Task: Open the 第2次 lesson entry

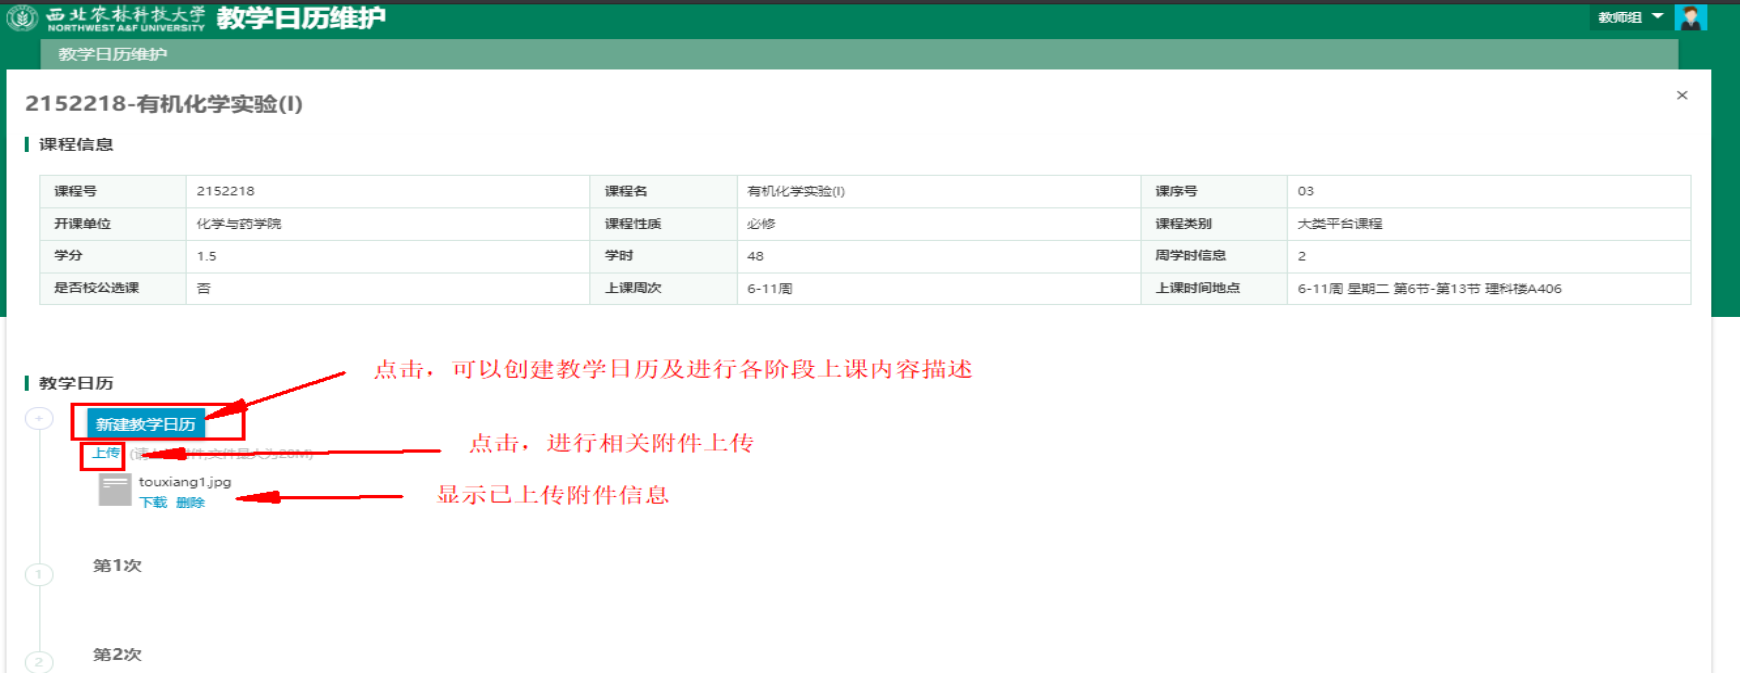Action: coord(117,655)
